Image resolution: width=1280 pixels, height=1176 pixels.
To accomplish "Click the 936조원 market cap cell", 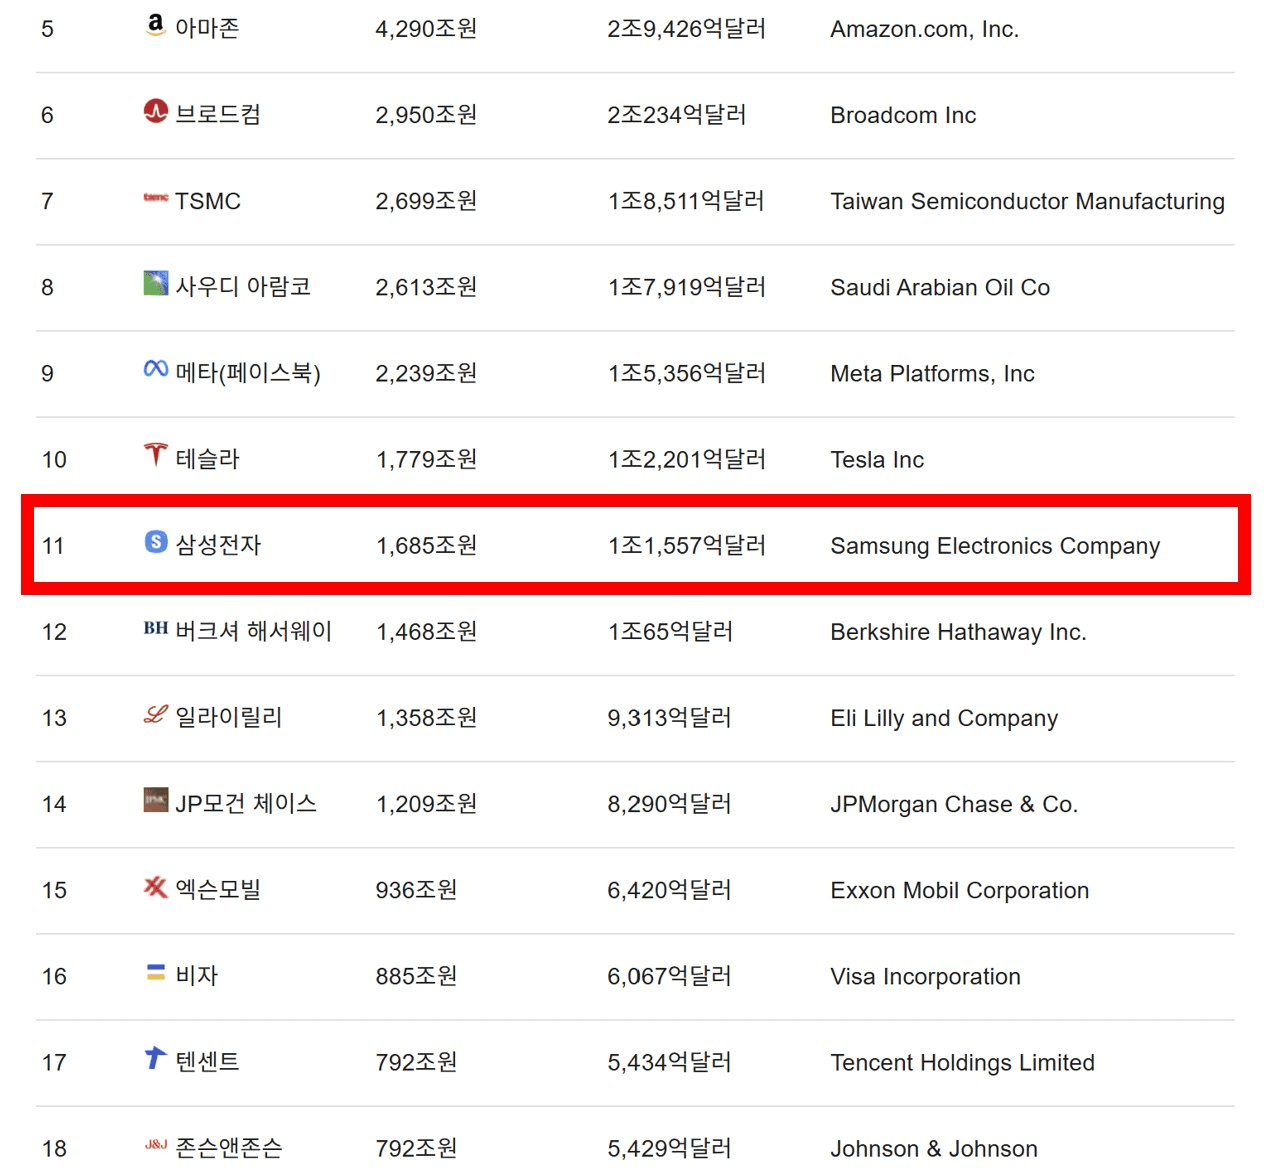I will pos(416,889).
